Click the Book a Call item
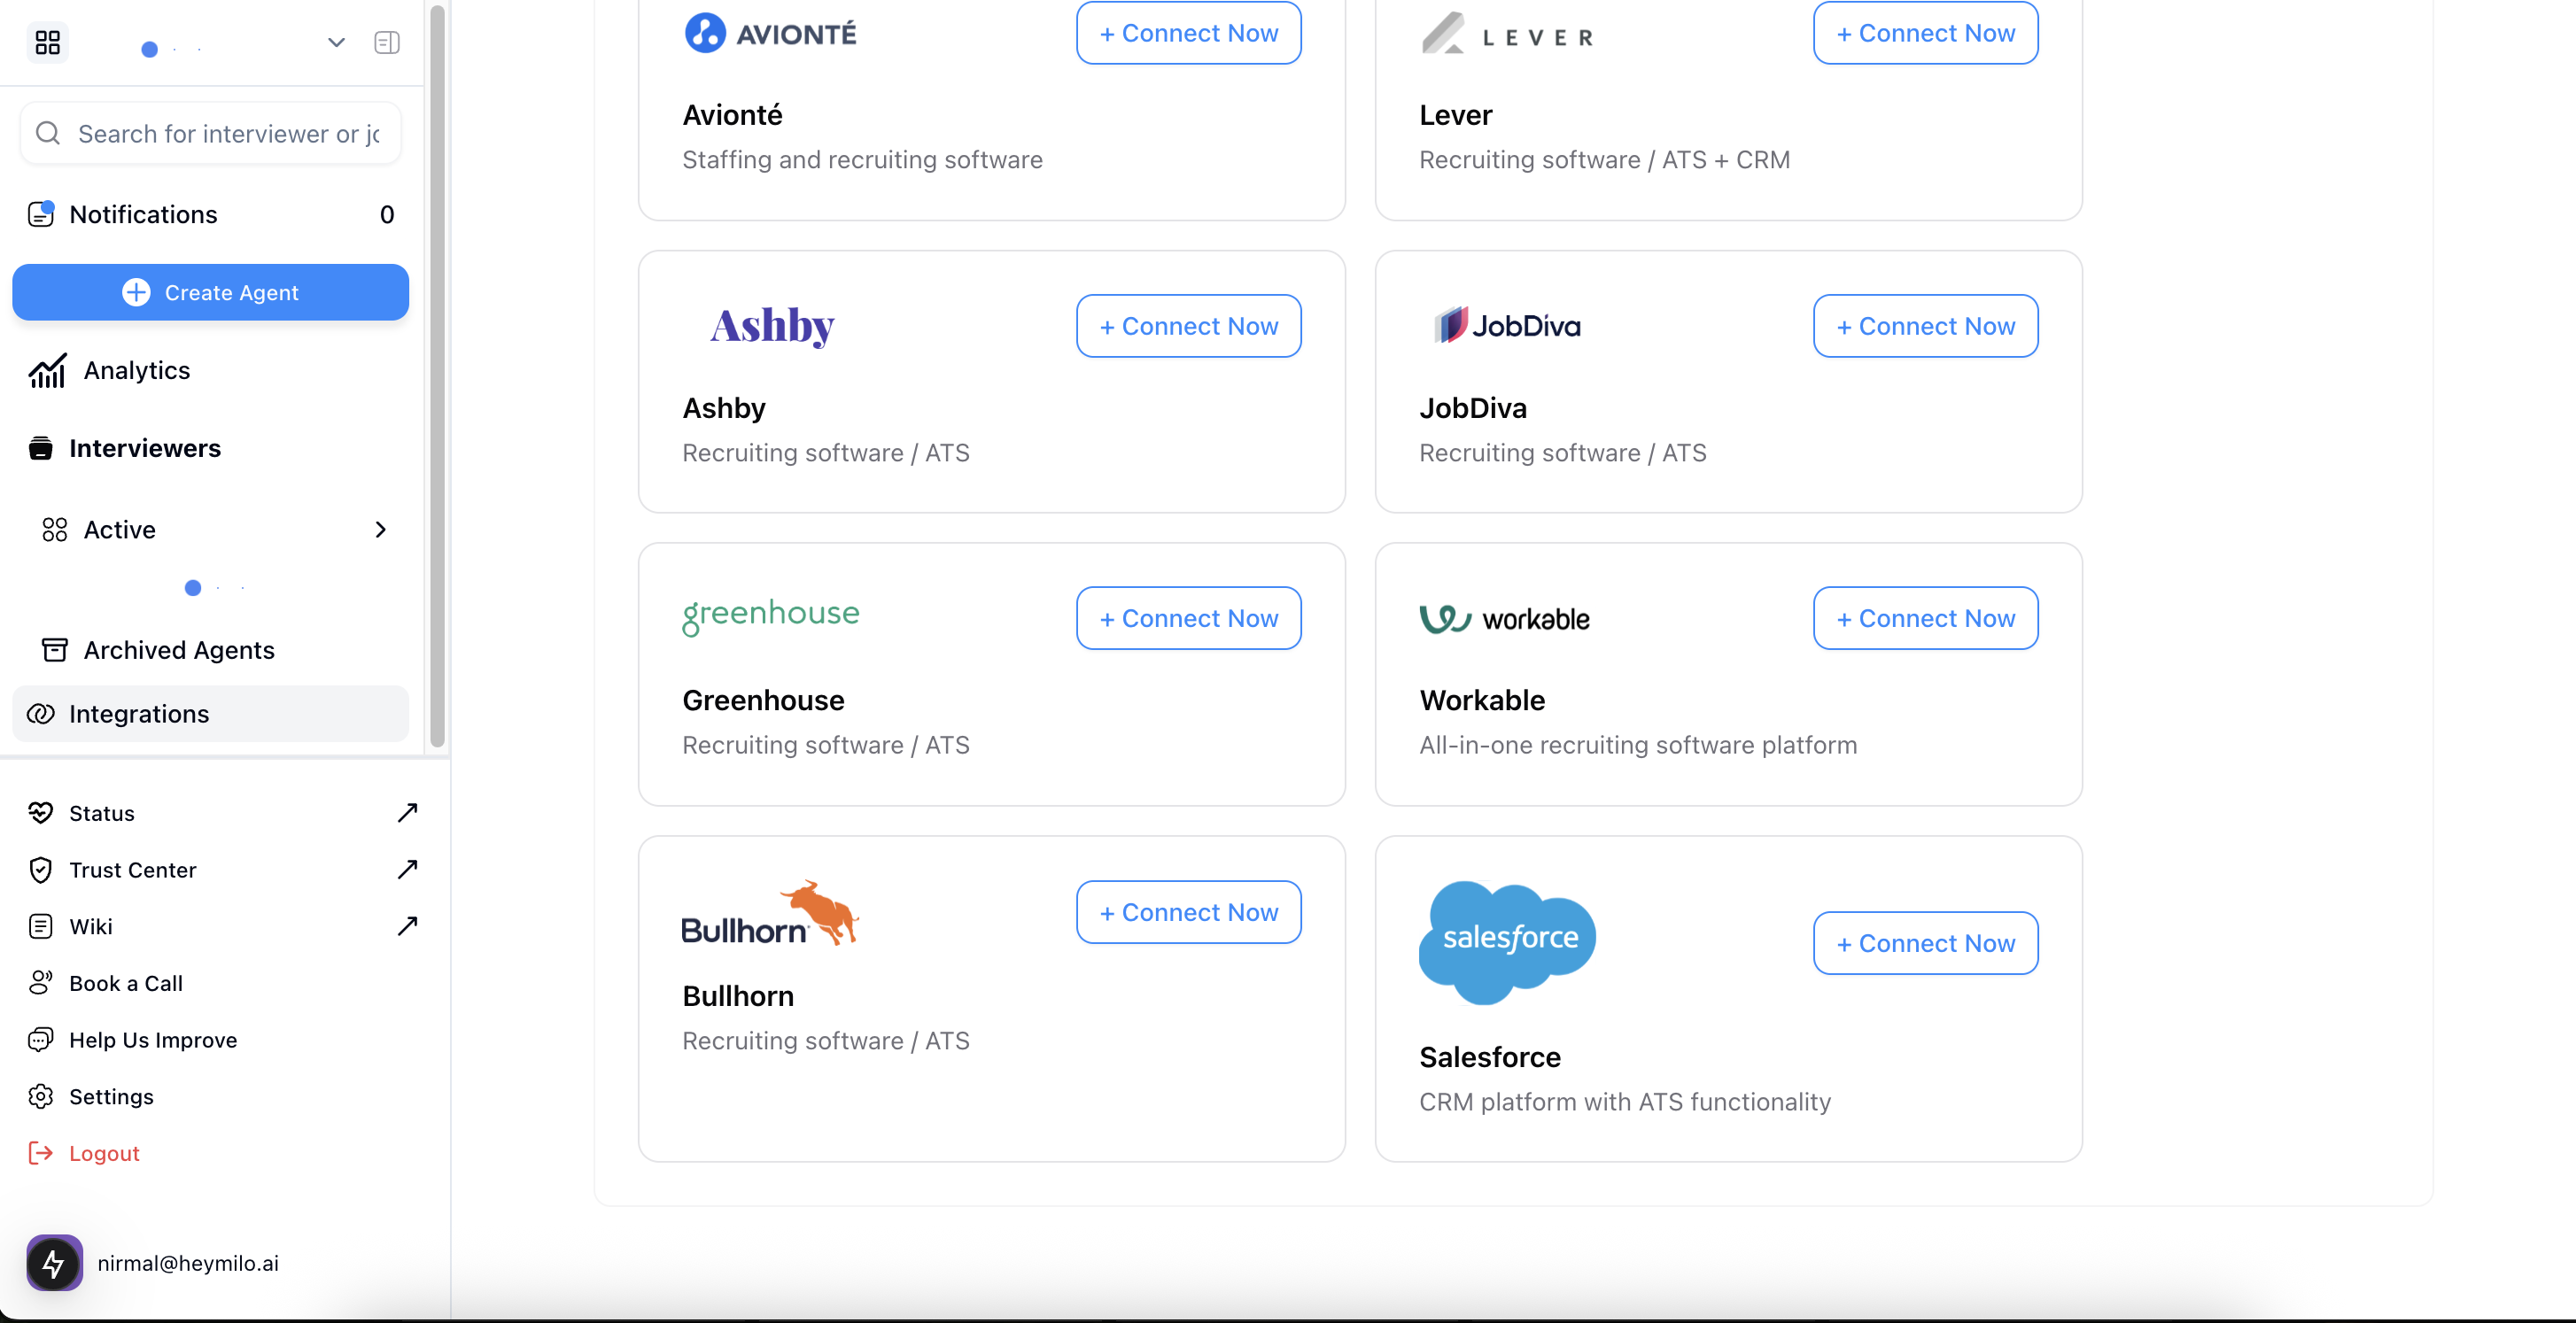The height and width of the screenshot is (1323, 2576). [x=126, y=983]
